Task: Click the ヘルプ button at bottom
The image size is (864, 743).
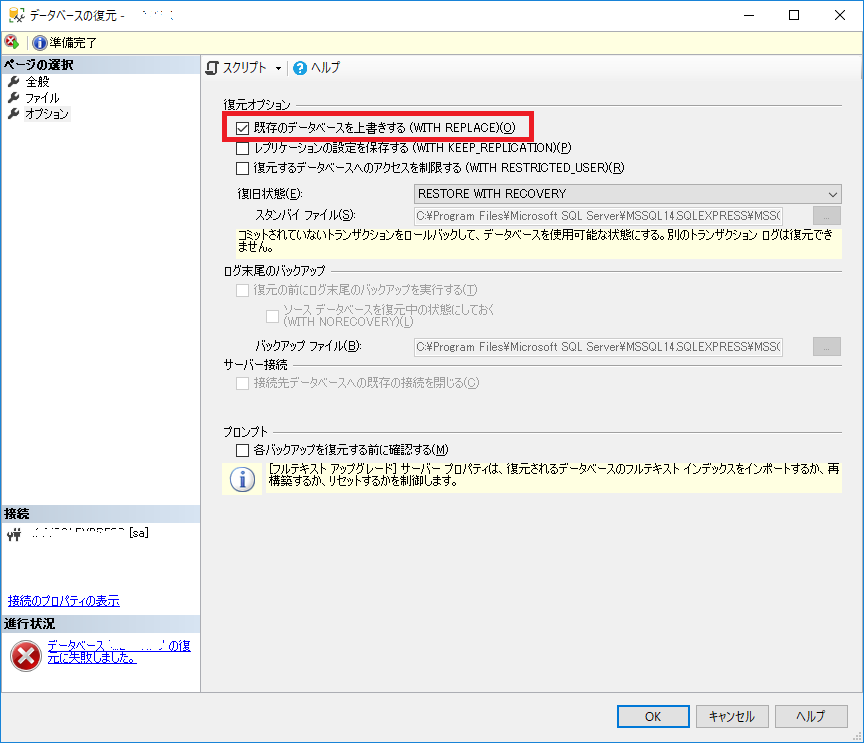Action: [811, 717]
